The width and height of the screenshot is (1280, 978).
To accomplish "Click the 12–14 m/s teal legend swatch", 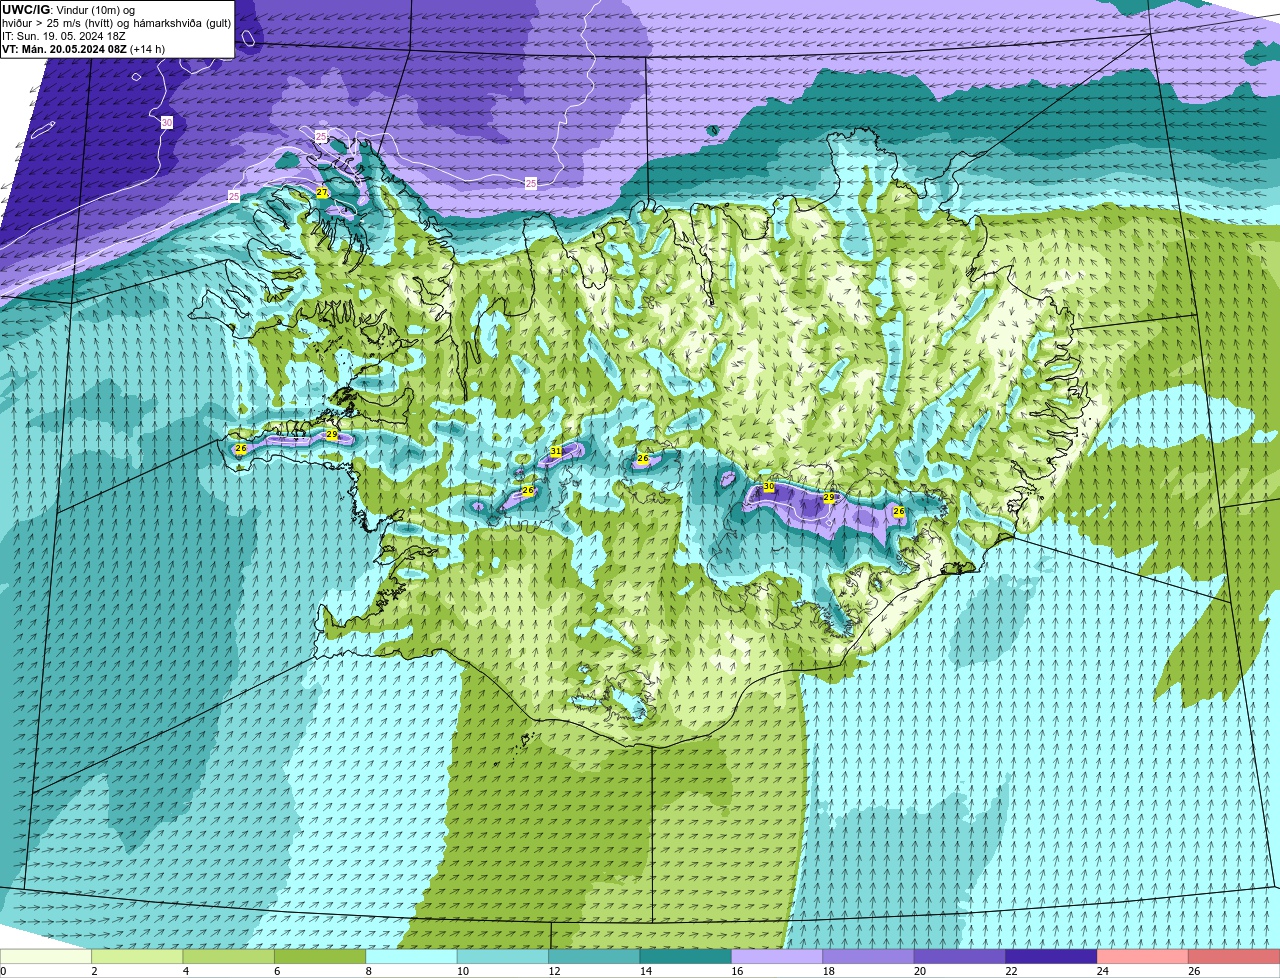I will pyautogui.click(x=595, y=956).
